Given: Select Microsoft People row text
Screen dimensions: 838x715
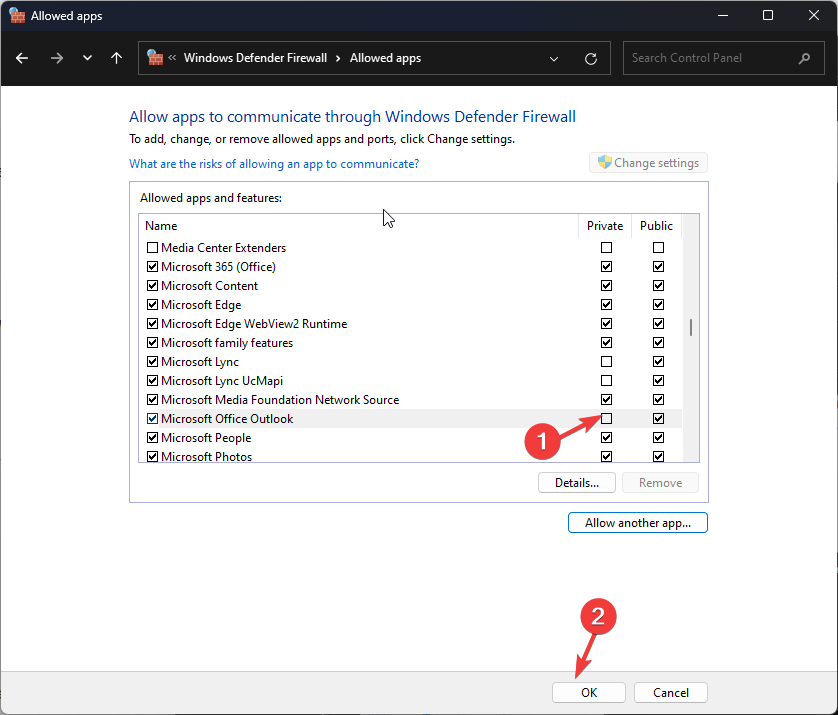Looking at the screenshot, I should point(206,437).
